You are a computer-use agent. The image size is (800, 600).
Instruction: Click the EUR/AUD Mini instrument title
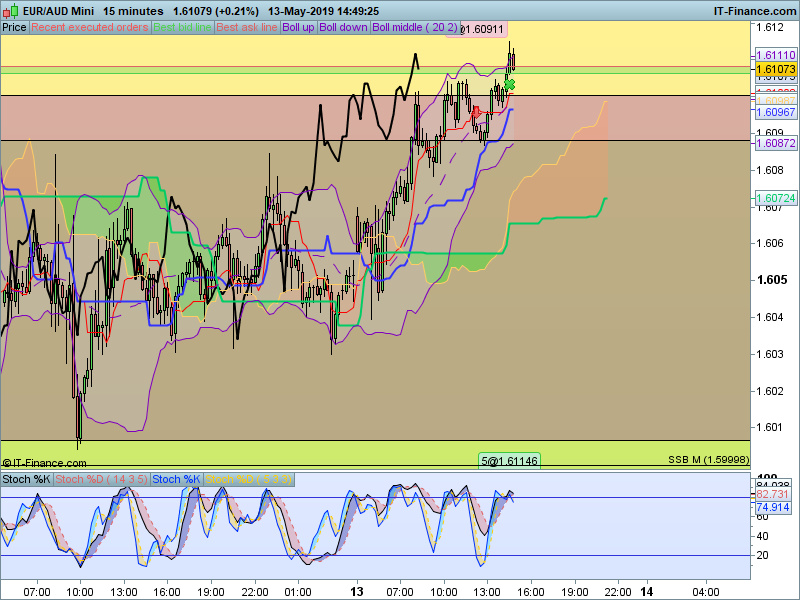point(59,11)
